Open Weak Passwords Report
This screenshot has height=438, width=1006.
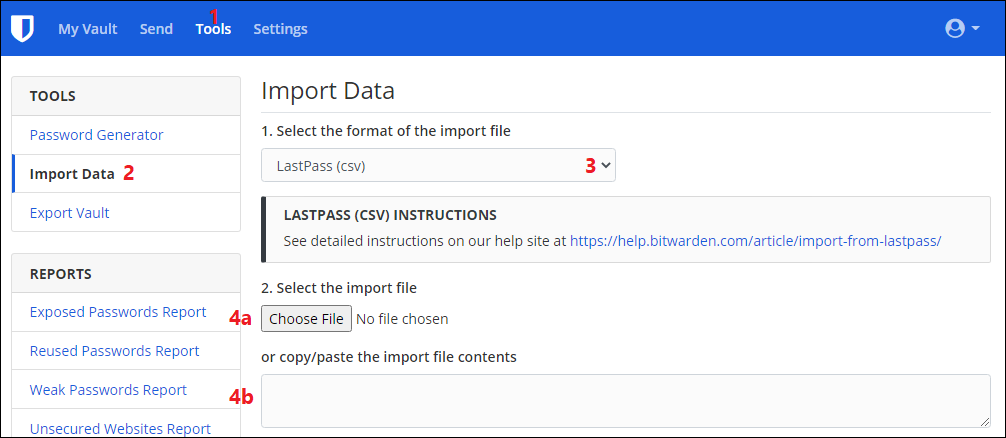(108, 390)
